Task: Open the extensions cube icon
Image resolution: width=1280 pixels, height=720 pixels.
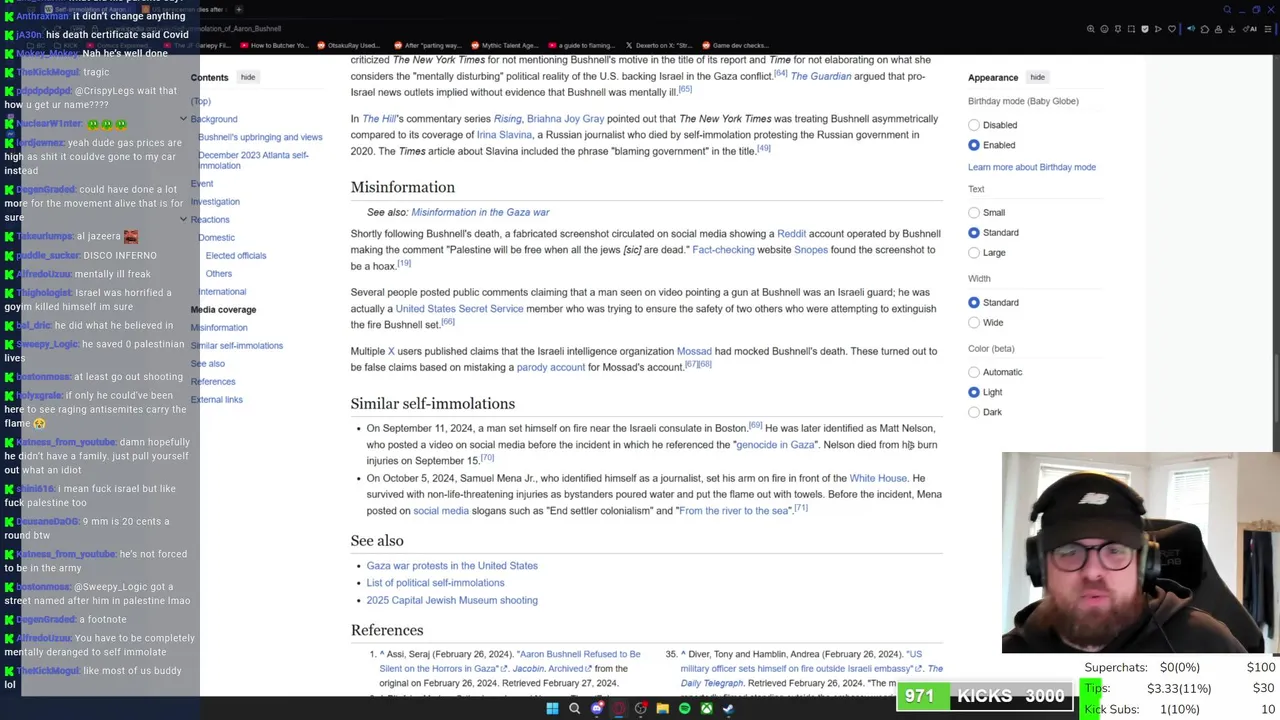Action: pos(1205,29)
